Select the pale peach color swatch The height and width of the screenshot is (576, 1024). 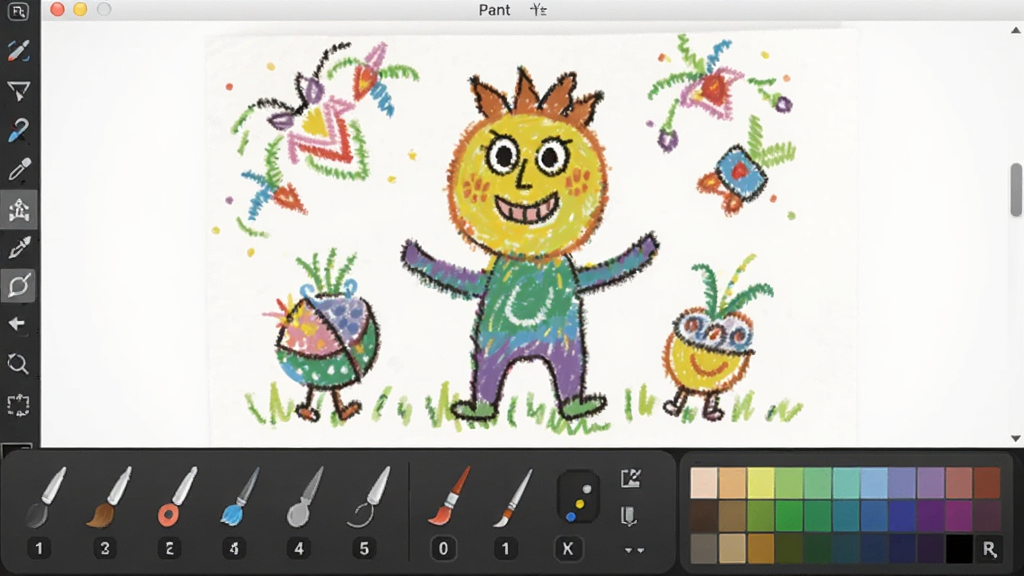[704, 483]
